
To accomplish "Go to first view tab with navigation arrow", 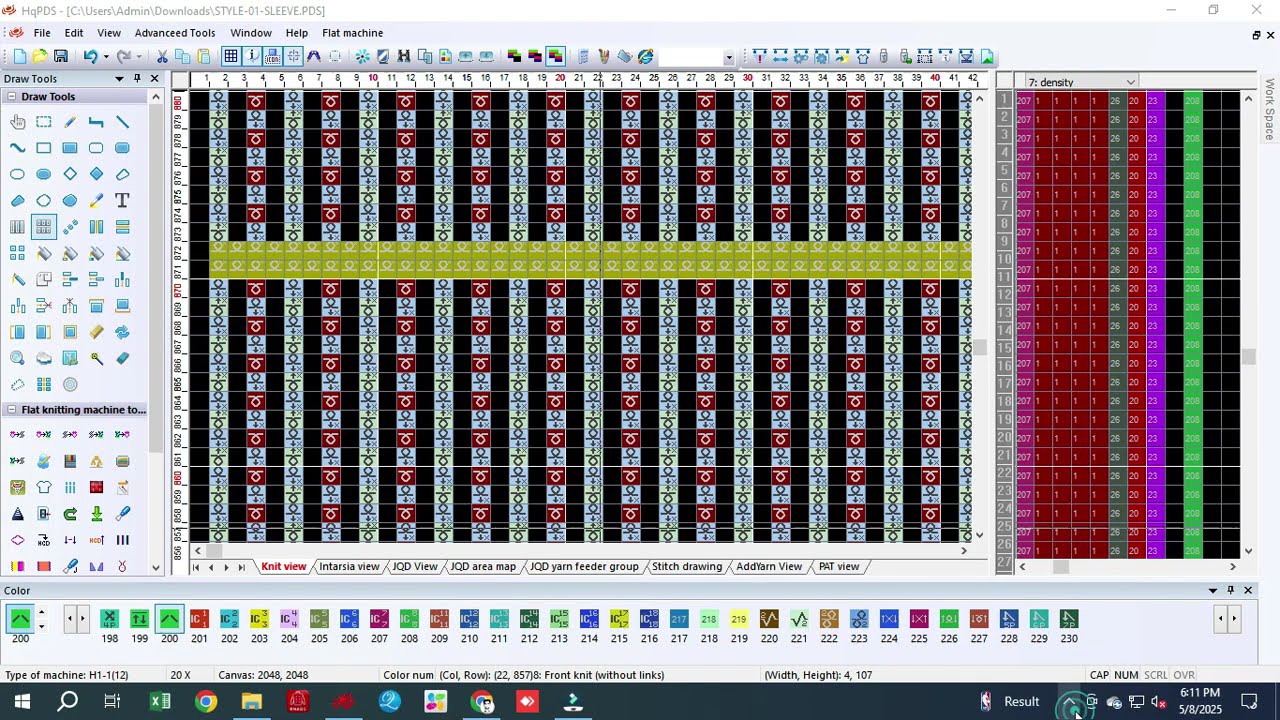I will click(x=195, y=567).
